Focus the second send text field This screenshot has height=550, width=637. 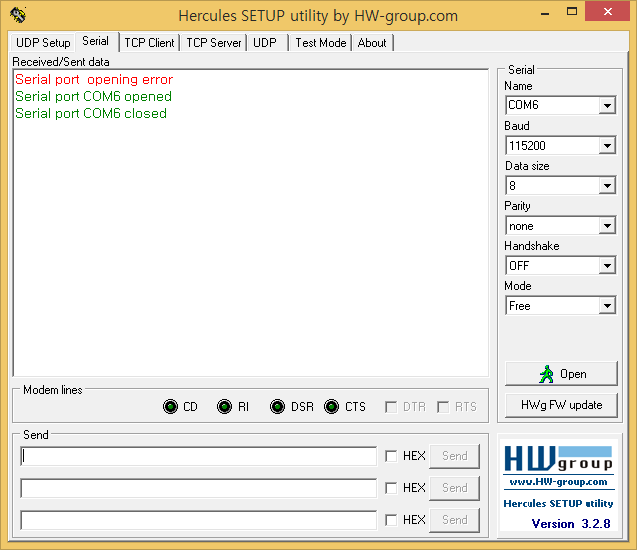point(199,488)
